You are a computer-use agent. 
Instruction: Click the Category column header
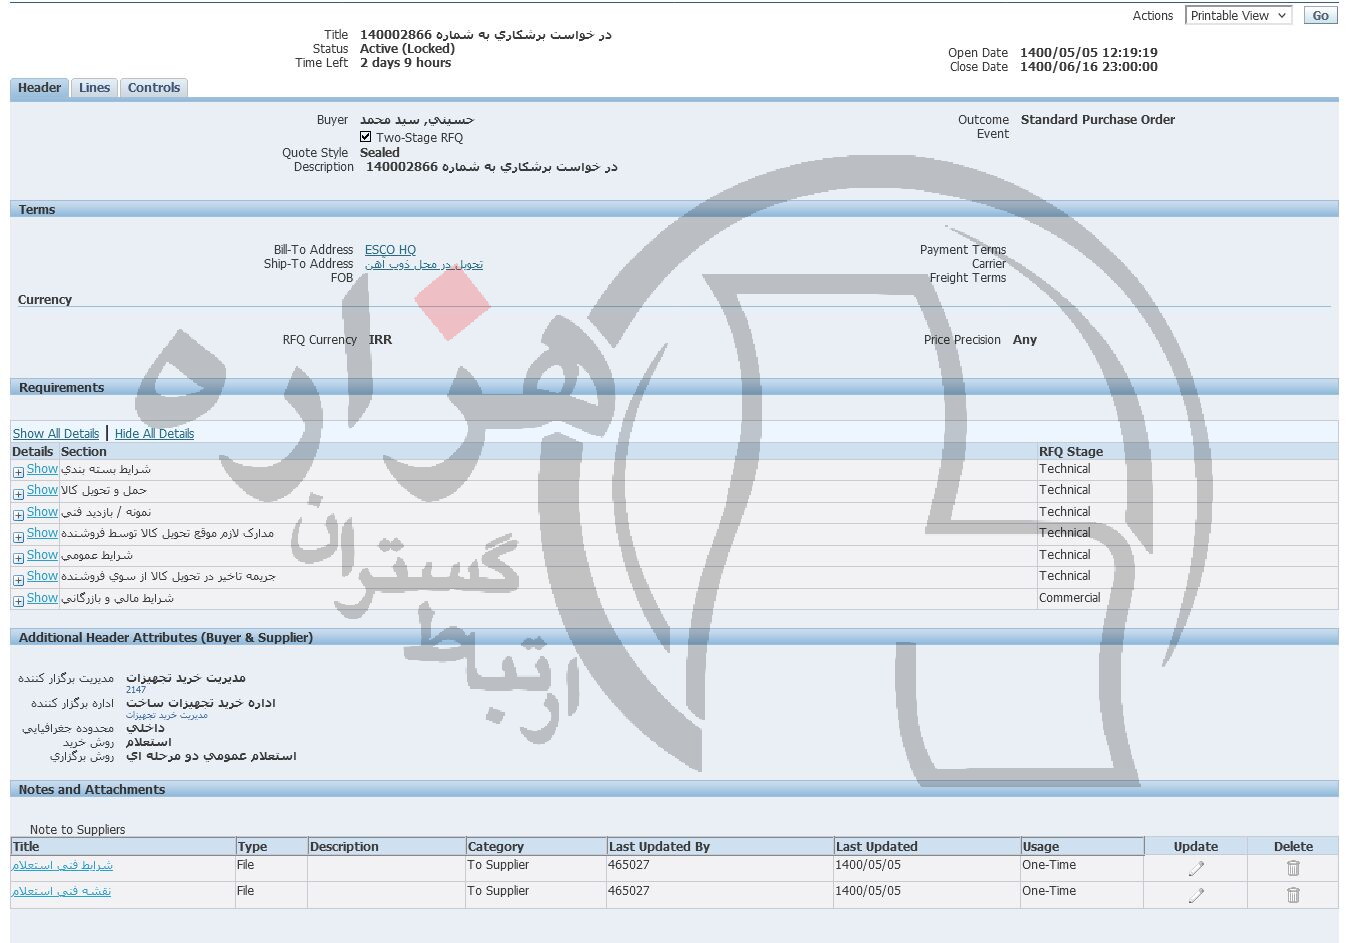coord(536,847)
